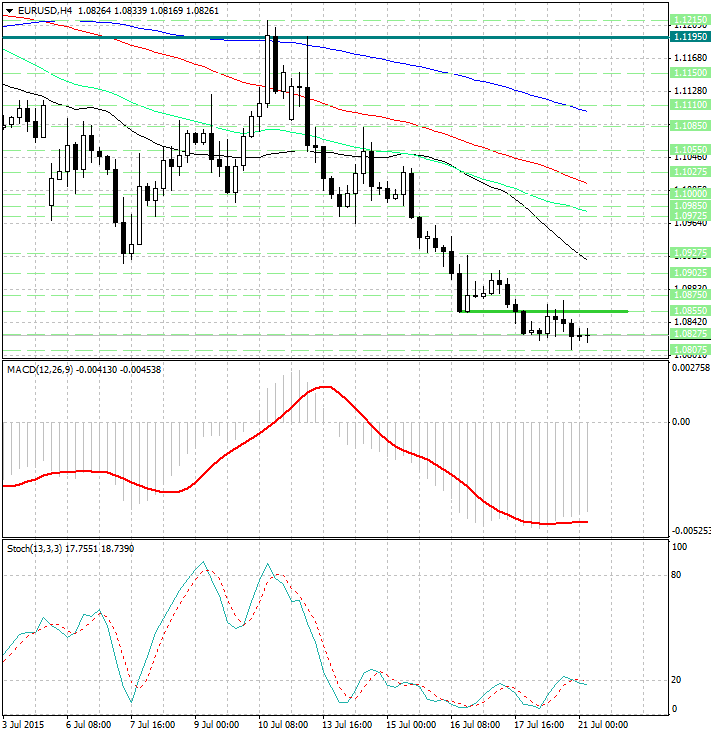711x733 pixels.
Task: Click the 20 level on Stochastic scale
Action: click(676, 680)
